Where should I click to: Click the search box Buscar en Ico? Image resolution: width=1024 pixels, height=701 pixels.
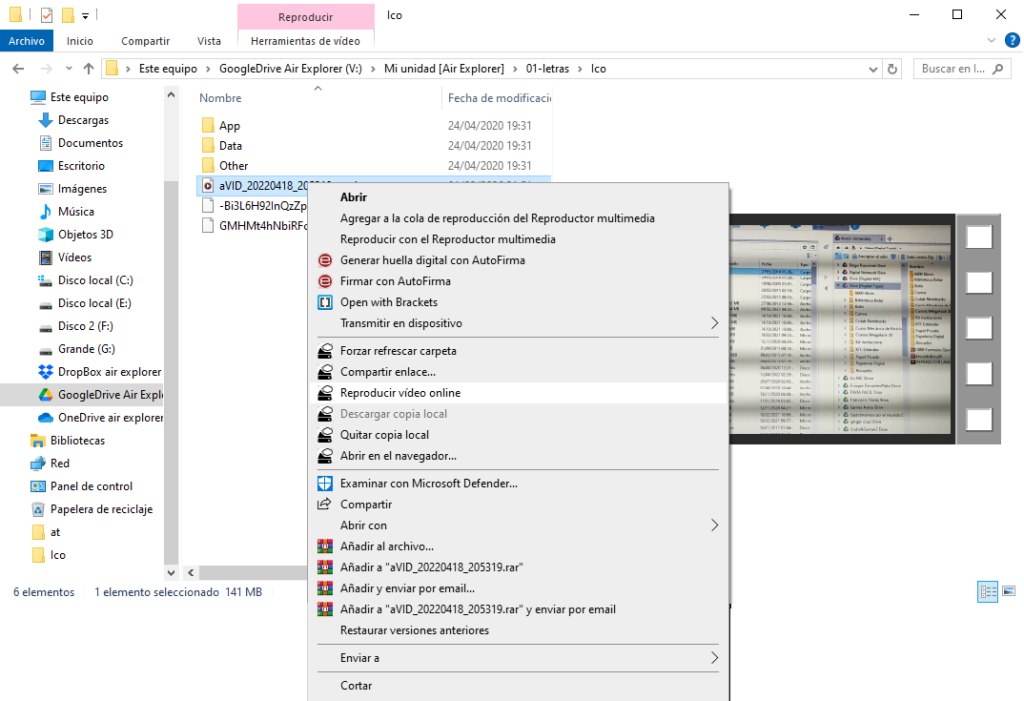[x=955, y=69]
